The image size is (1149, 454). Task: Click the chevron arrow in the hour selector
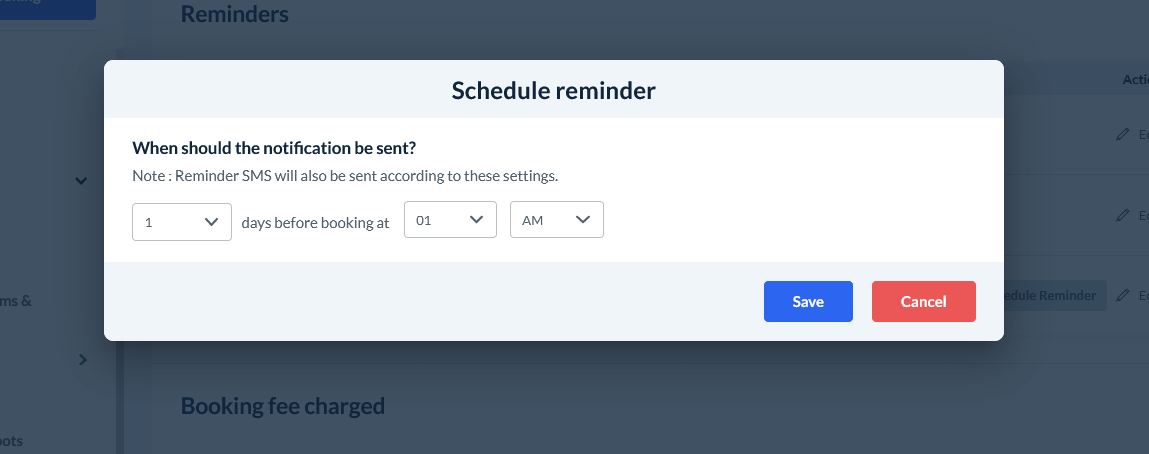click(476, 220)
